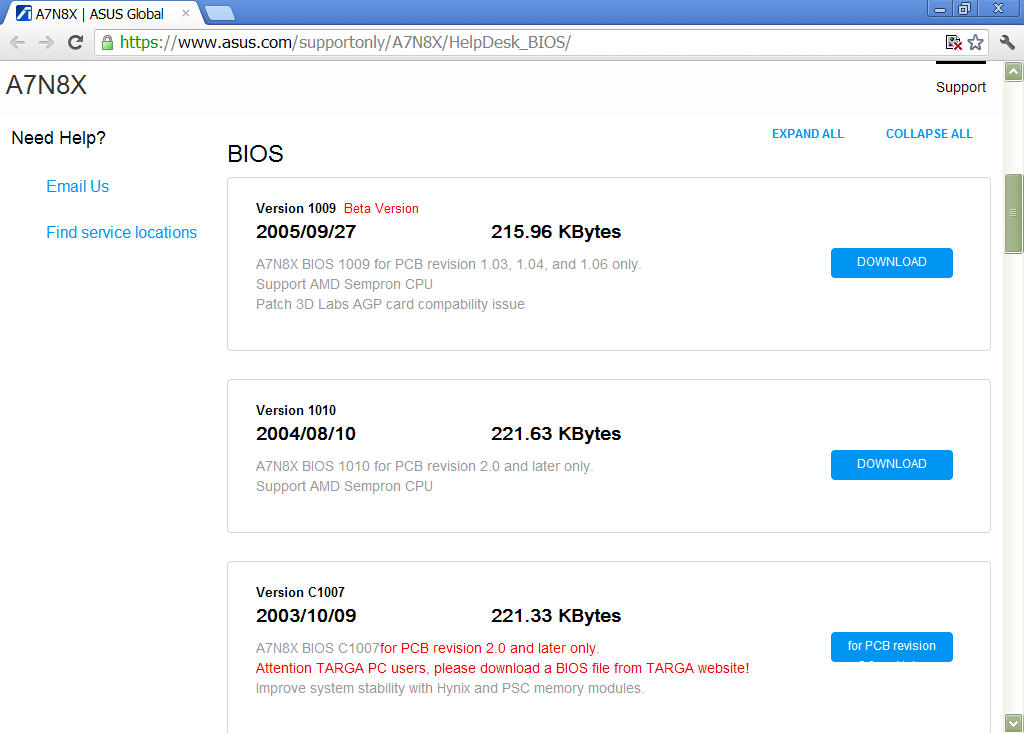
Task: Click the browser back arrow
Action: click(18, 43)
